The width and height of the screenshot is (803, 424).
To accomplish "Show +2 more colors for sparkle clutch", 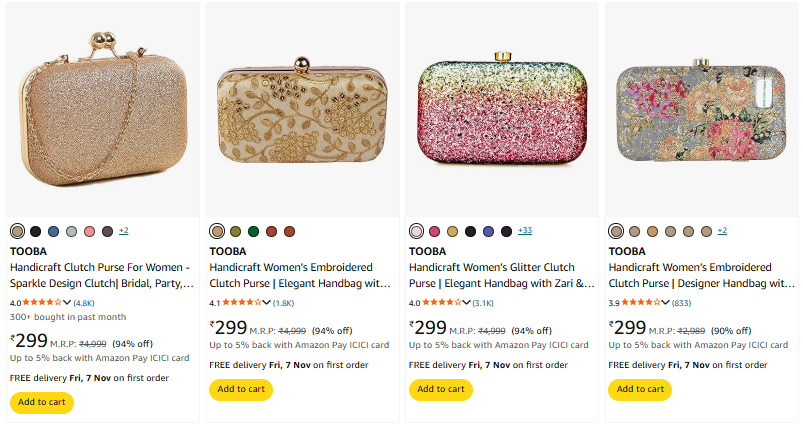I will click(x=124, y=231).
